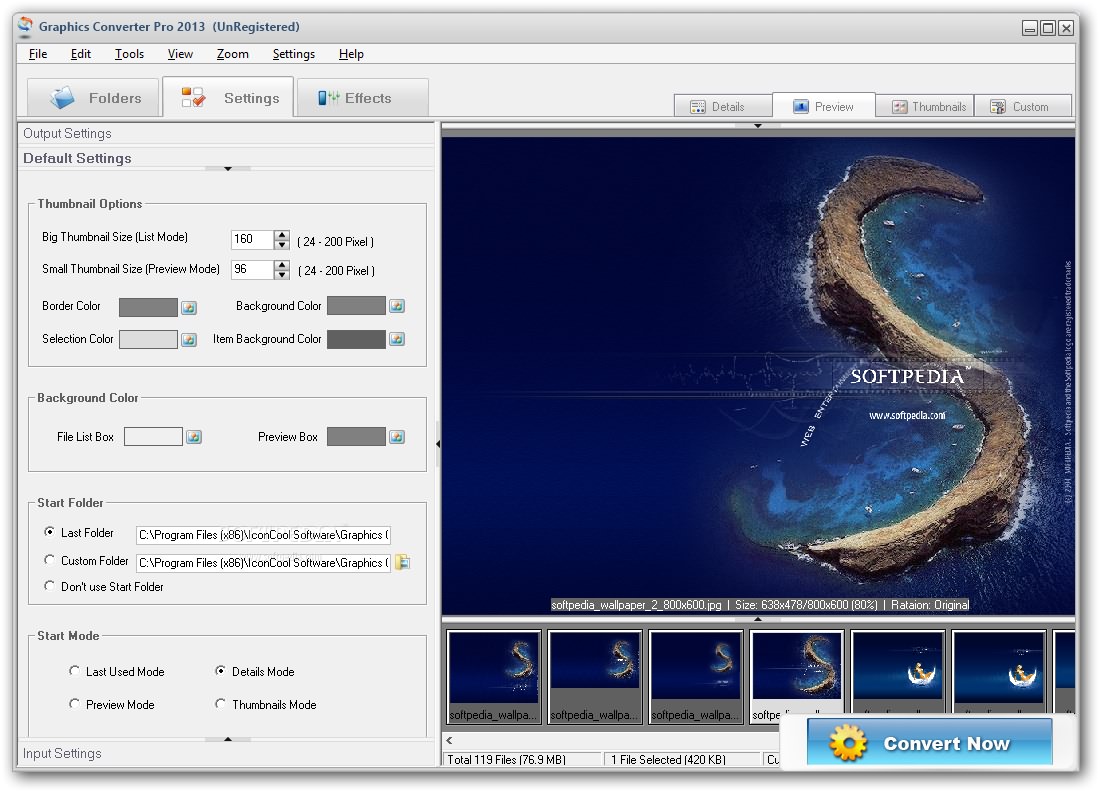Click the Graphics Converter Pro application icon

[x=25, y=27]
